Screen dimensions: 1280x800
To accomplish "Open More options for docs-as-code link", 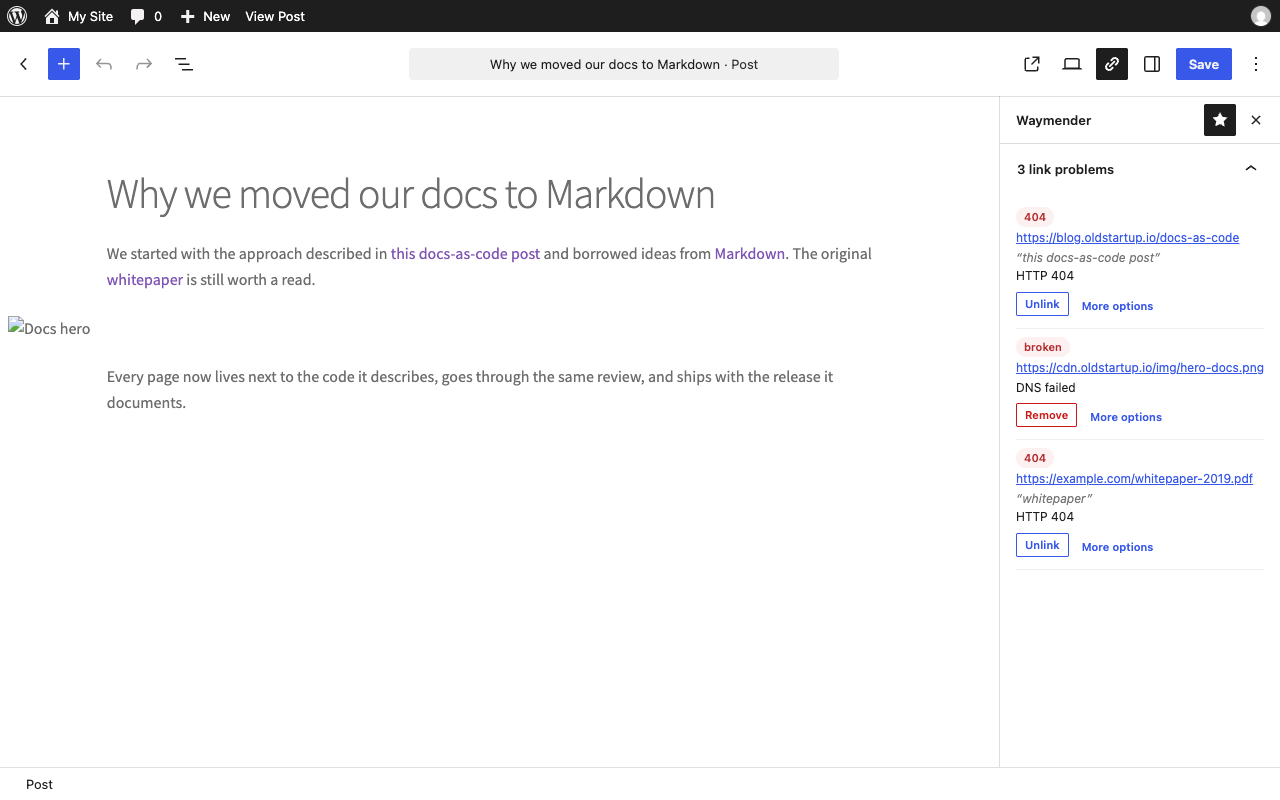I will click(1117, 306).
